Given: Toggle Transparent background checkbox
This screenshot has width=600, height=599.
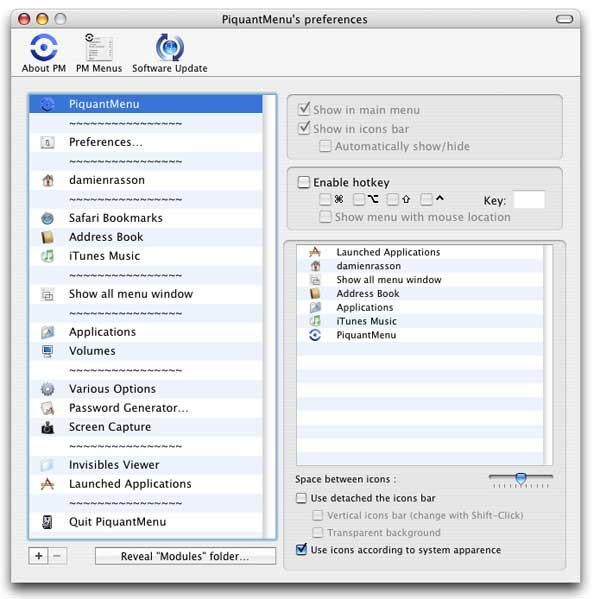Looking at the screenshot, I should (318, 533).
